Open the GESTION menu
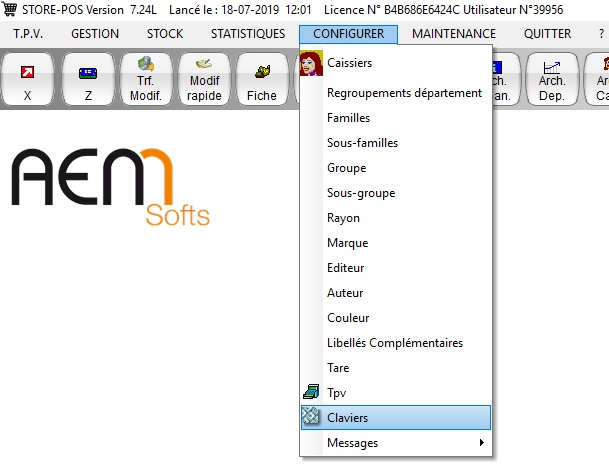Viewport: 609px width, 474px height. coord(95,34)
